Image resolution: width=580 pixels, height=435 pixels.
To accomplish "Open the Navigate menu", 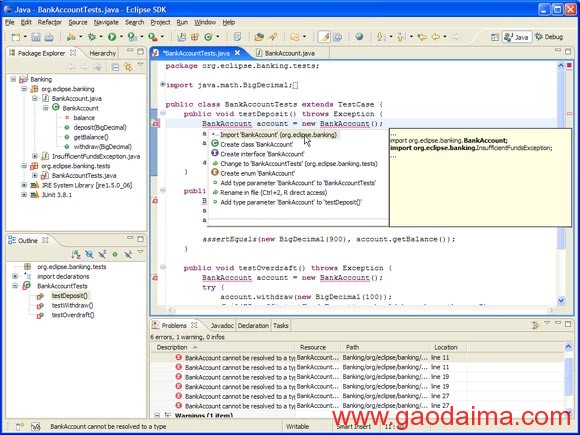I will (x=106, y=22).
